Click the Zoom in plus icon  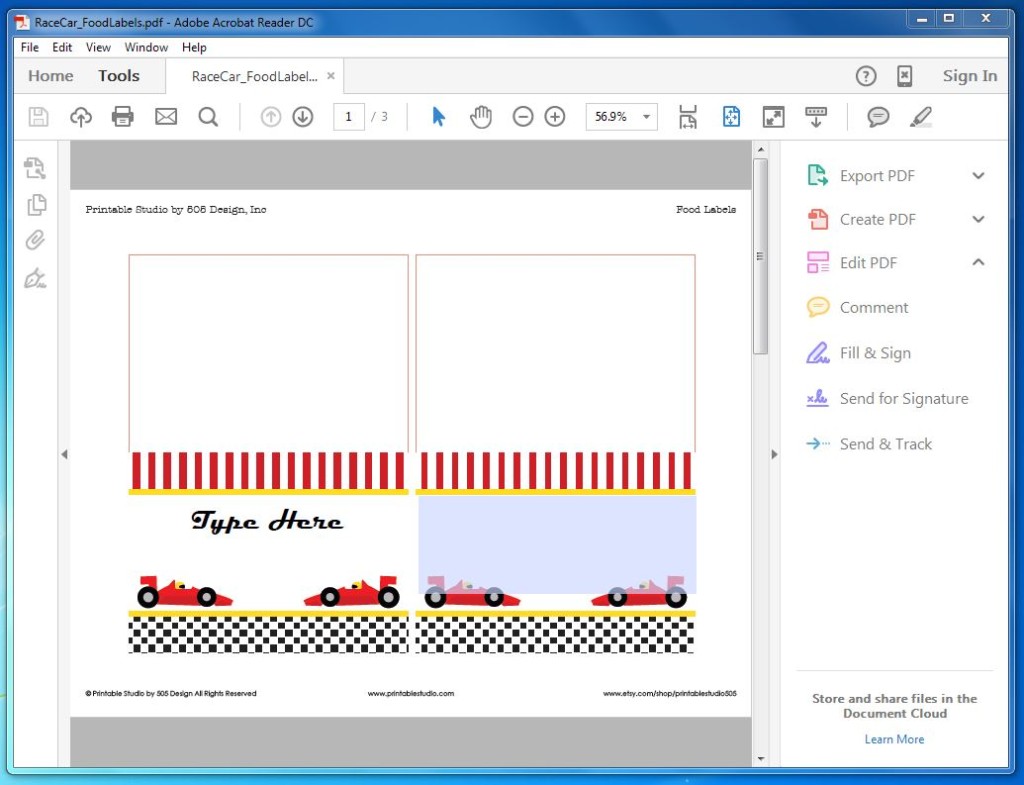click(x=554, y=117)
